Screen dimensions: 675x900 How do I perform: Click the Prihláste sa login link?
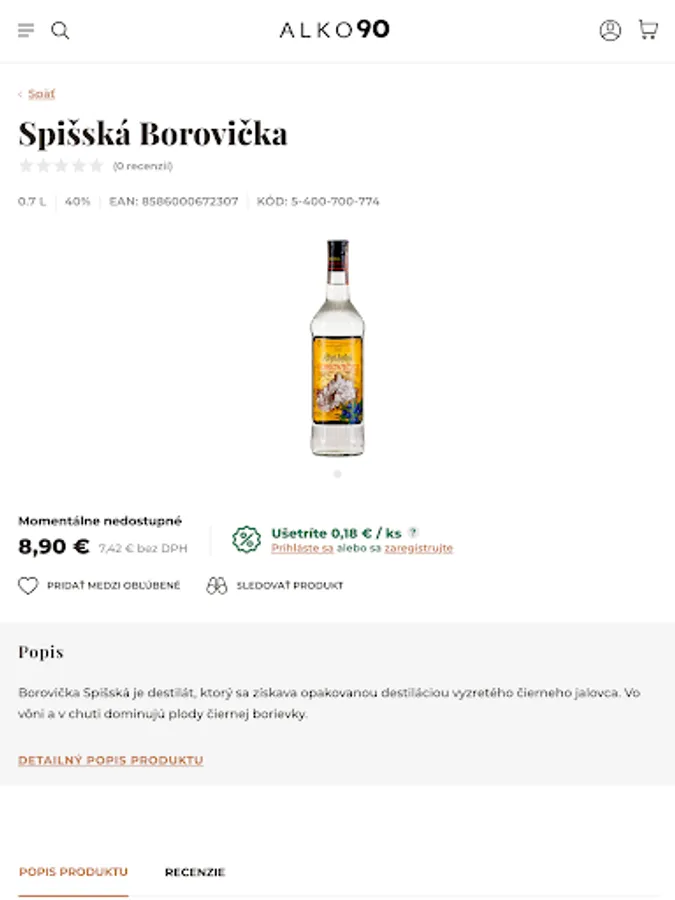pyautogui.click(x=302, y=548)
